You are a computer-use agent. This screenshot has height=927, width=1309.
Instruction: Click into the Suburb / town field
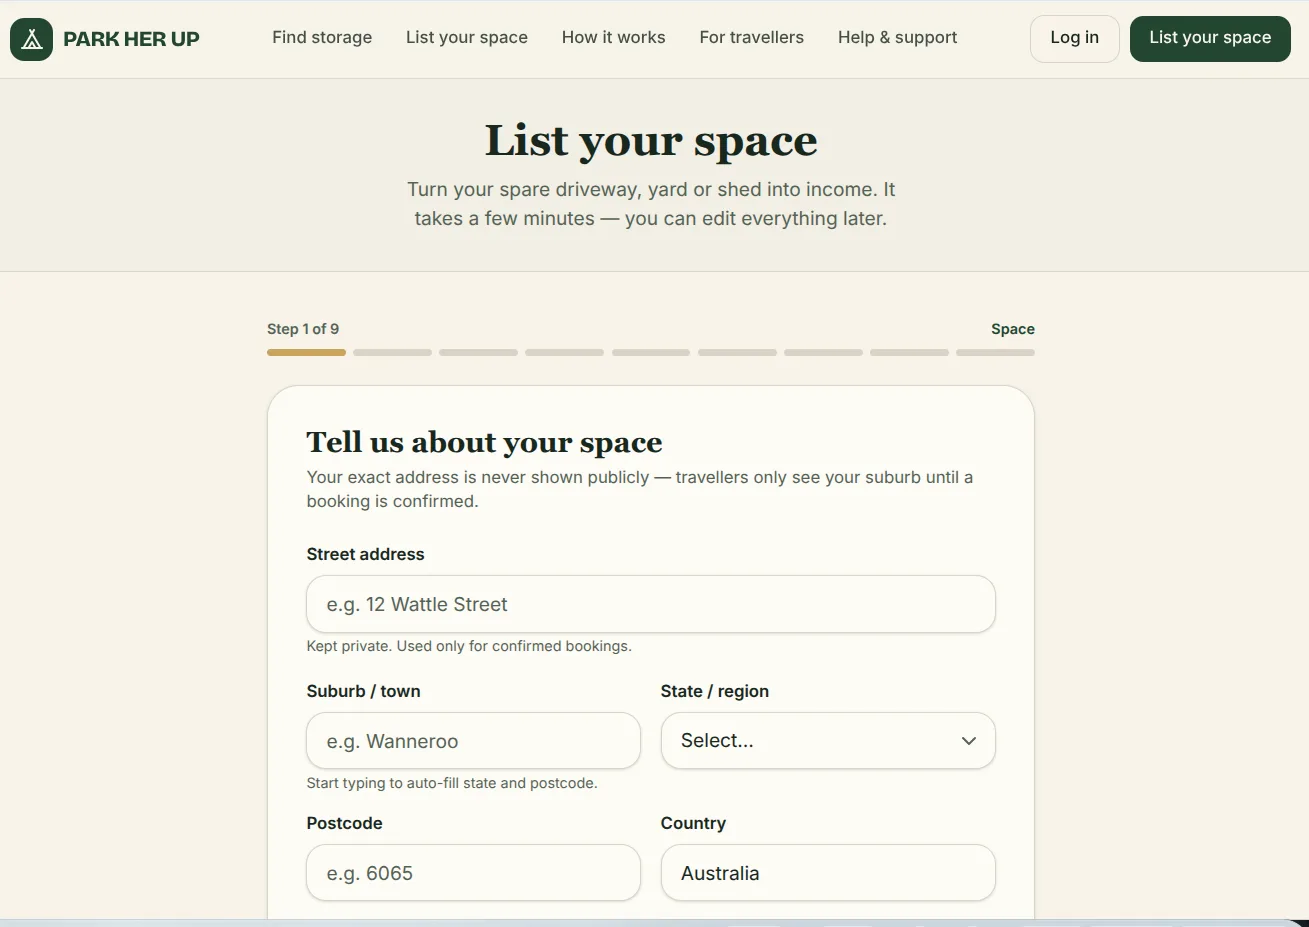(x=473, y=741)
